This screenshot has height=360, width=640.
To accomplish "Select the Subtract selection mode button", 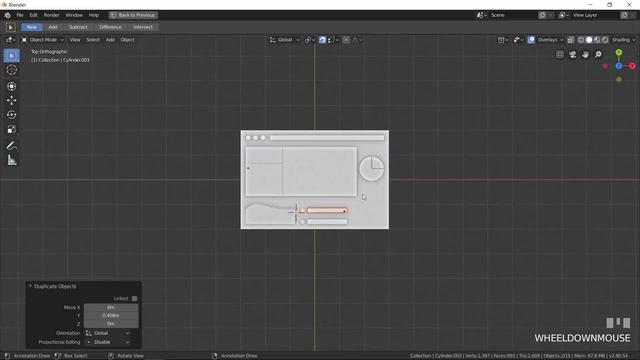I will (x=78, y=27).
